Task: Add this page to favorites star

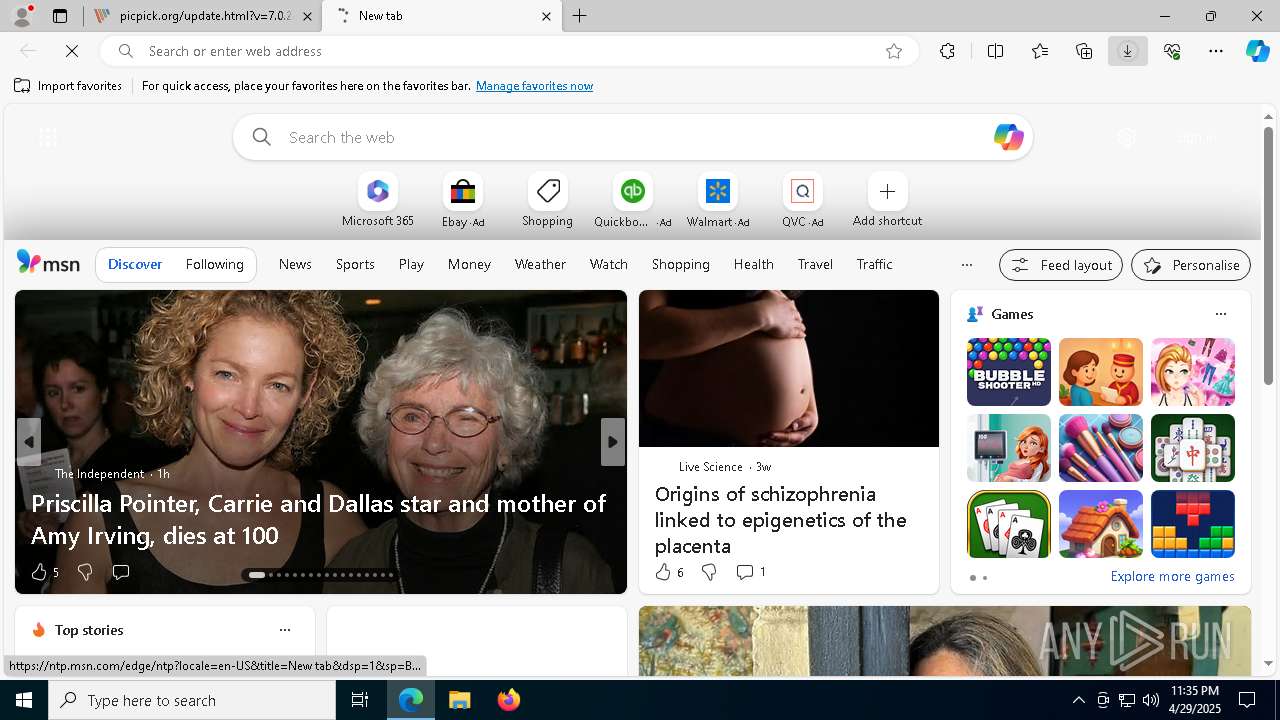Action: [x=894, y=51]
